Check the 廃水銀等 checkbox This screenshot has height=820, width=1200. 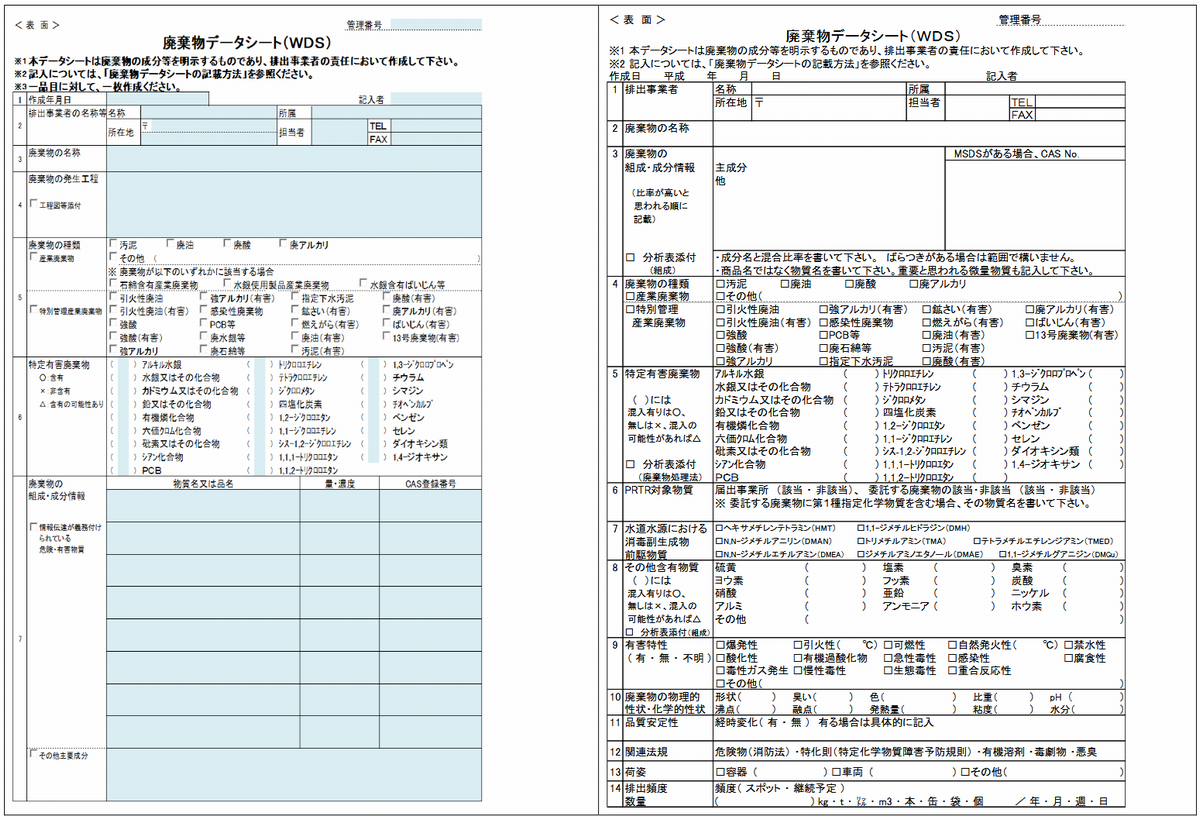click(x=204, y=339)
